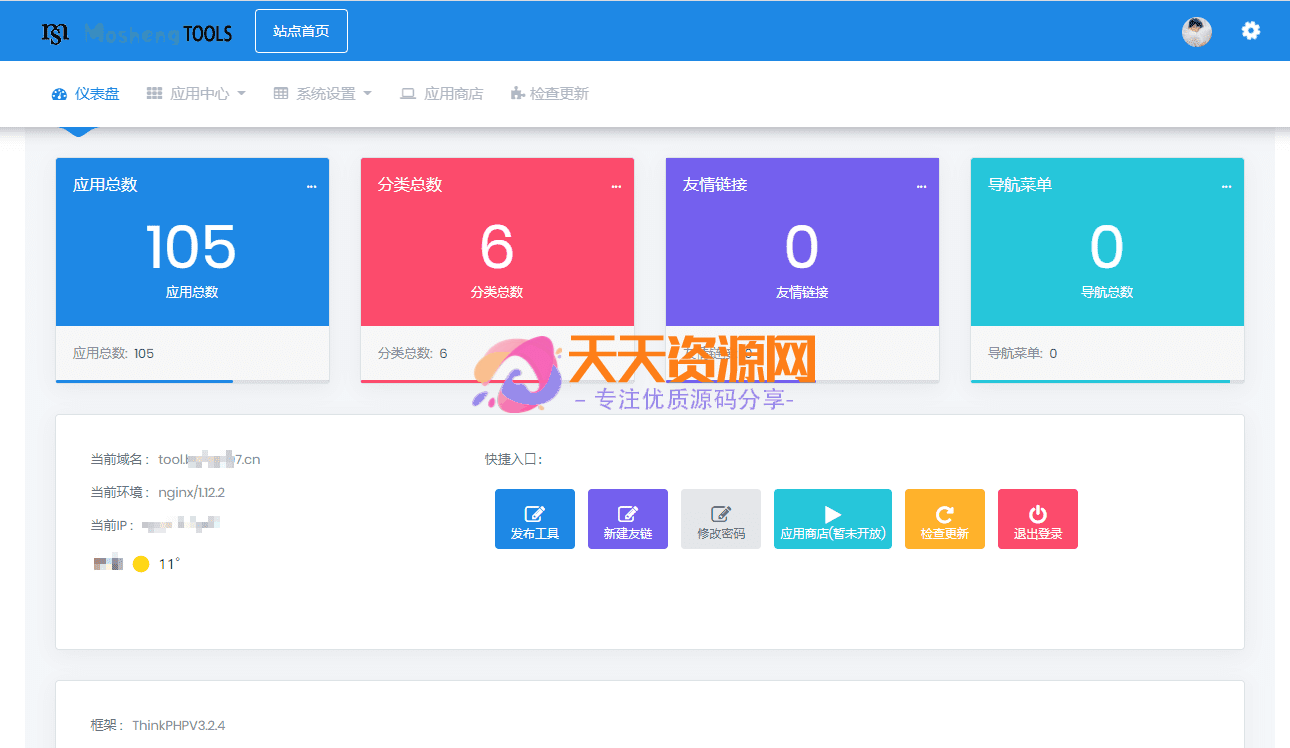
Task: Click the big 6 on the 分类总数 card
Action: tap(497, 248)
